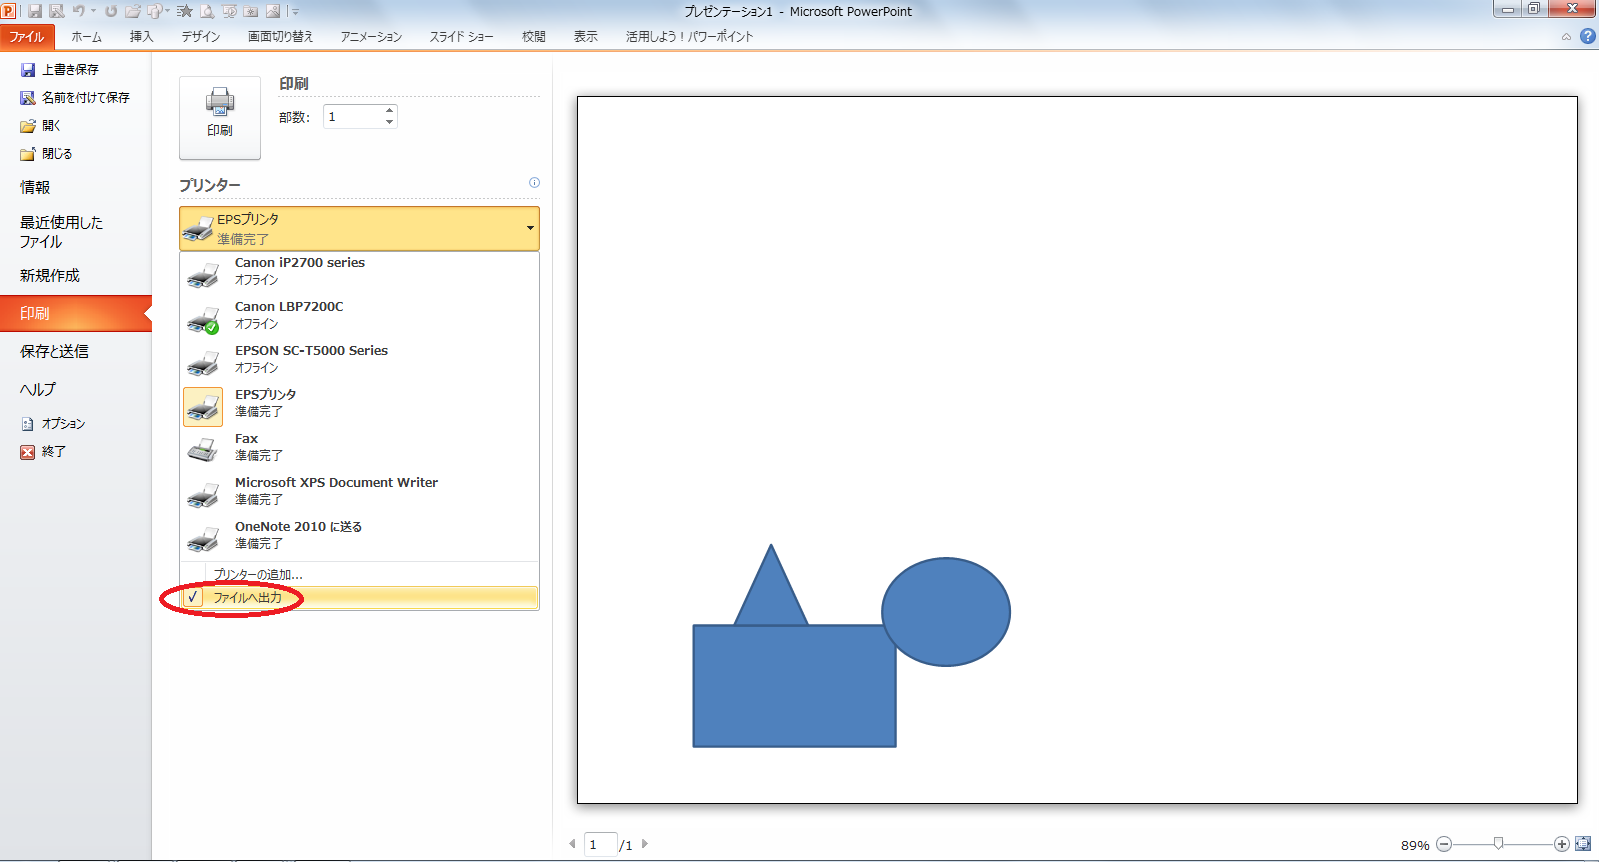Viewport: 1599px width, 862px height.
Task: Increase copies with the 部数 up arrow
Action: [390, 110]
